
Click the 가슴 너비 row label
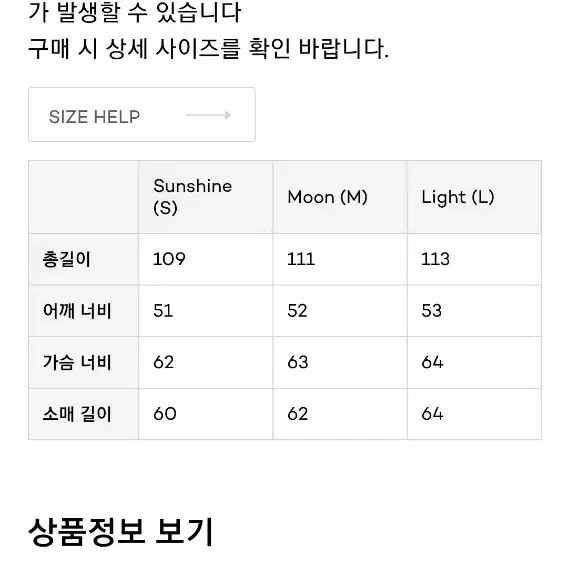pyautogui.click(x=83, y=363)
